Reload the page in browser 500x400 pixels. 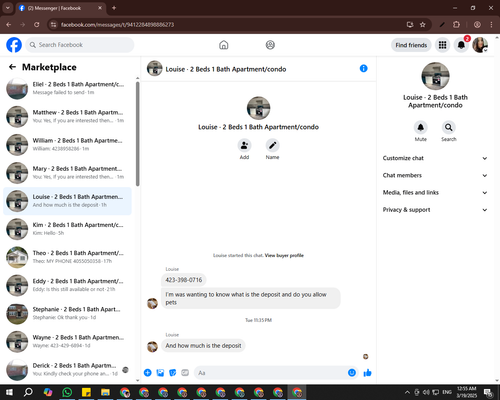(37, 25)
